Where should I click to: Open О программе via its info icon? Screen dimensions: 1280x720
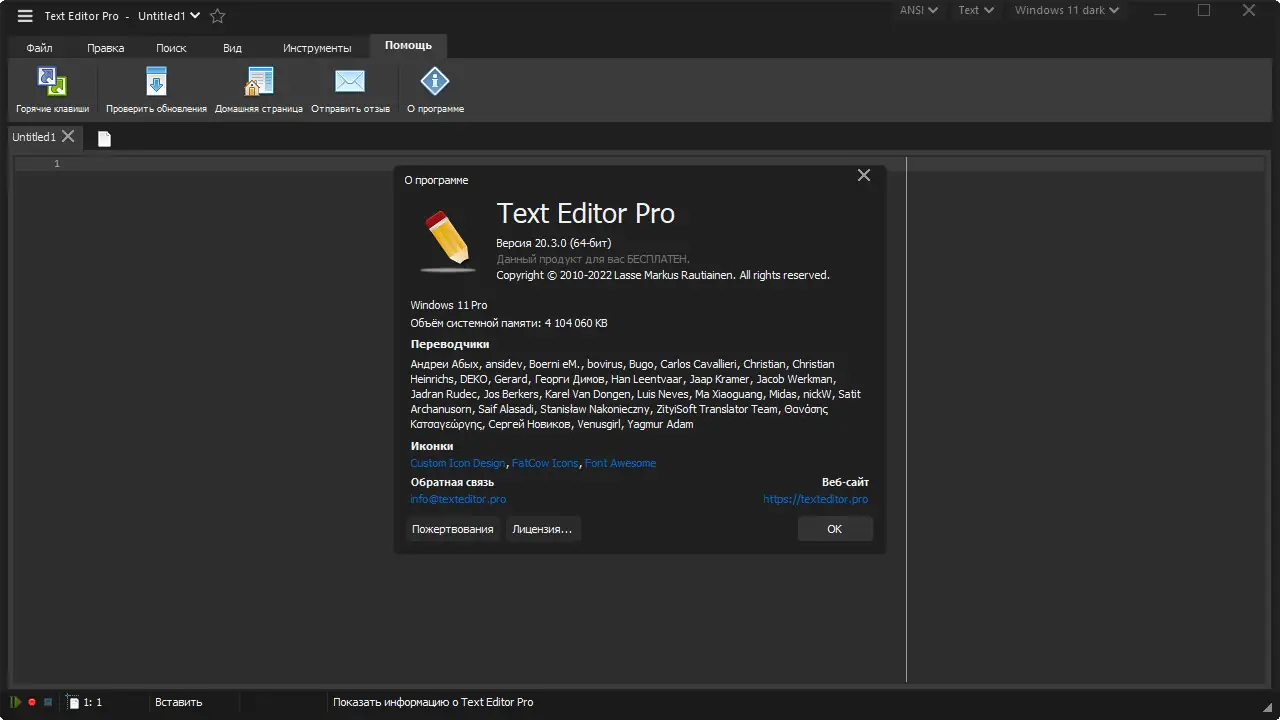[x=435, y=88]
